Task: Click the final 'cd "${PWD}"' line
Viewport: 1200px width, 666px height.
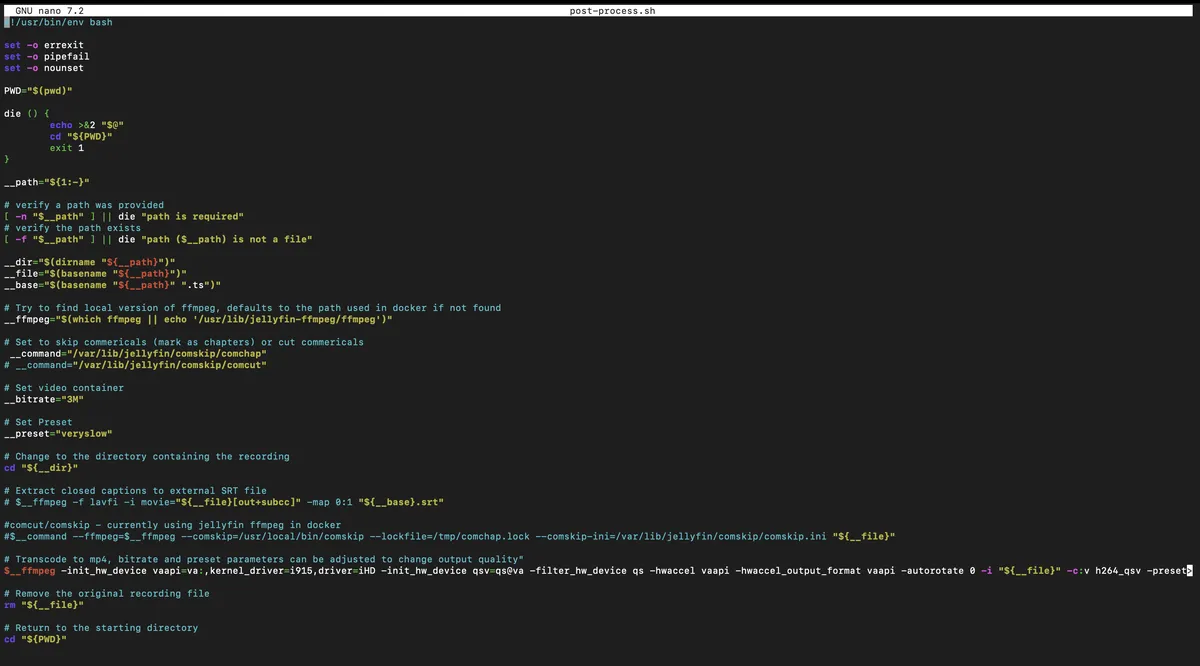Action: point(36,639)
